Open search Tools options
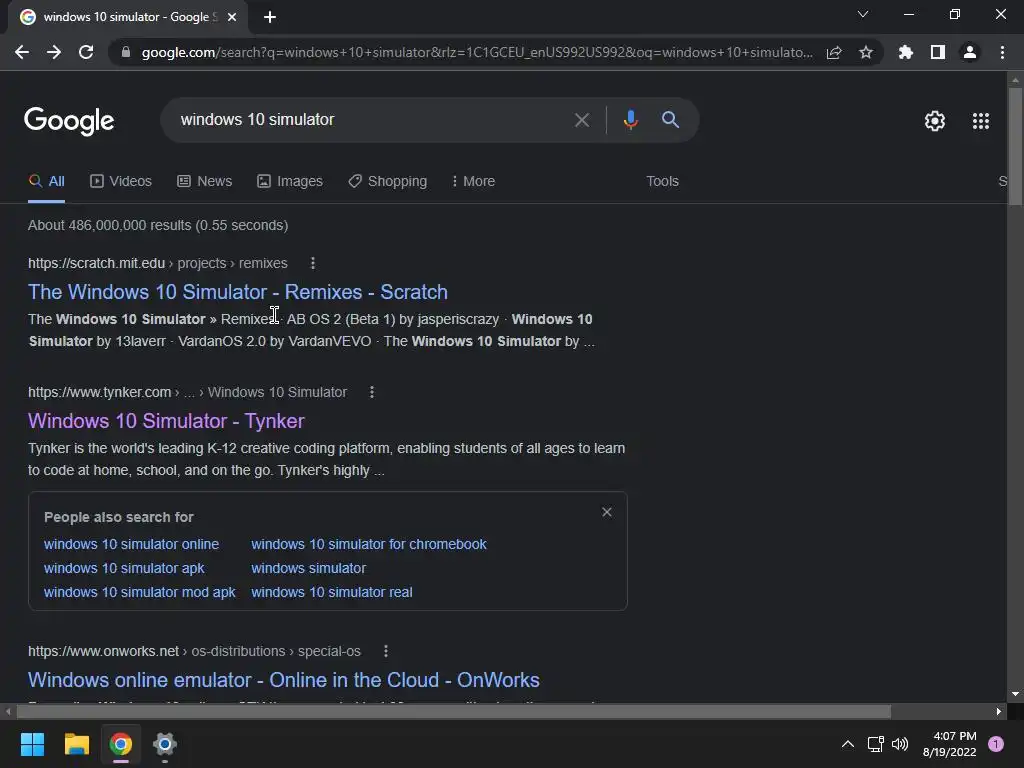 click(662, 182)
